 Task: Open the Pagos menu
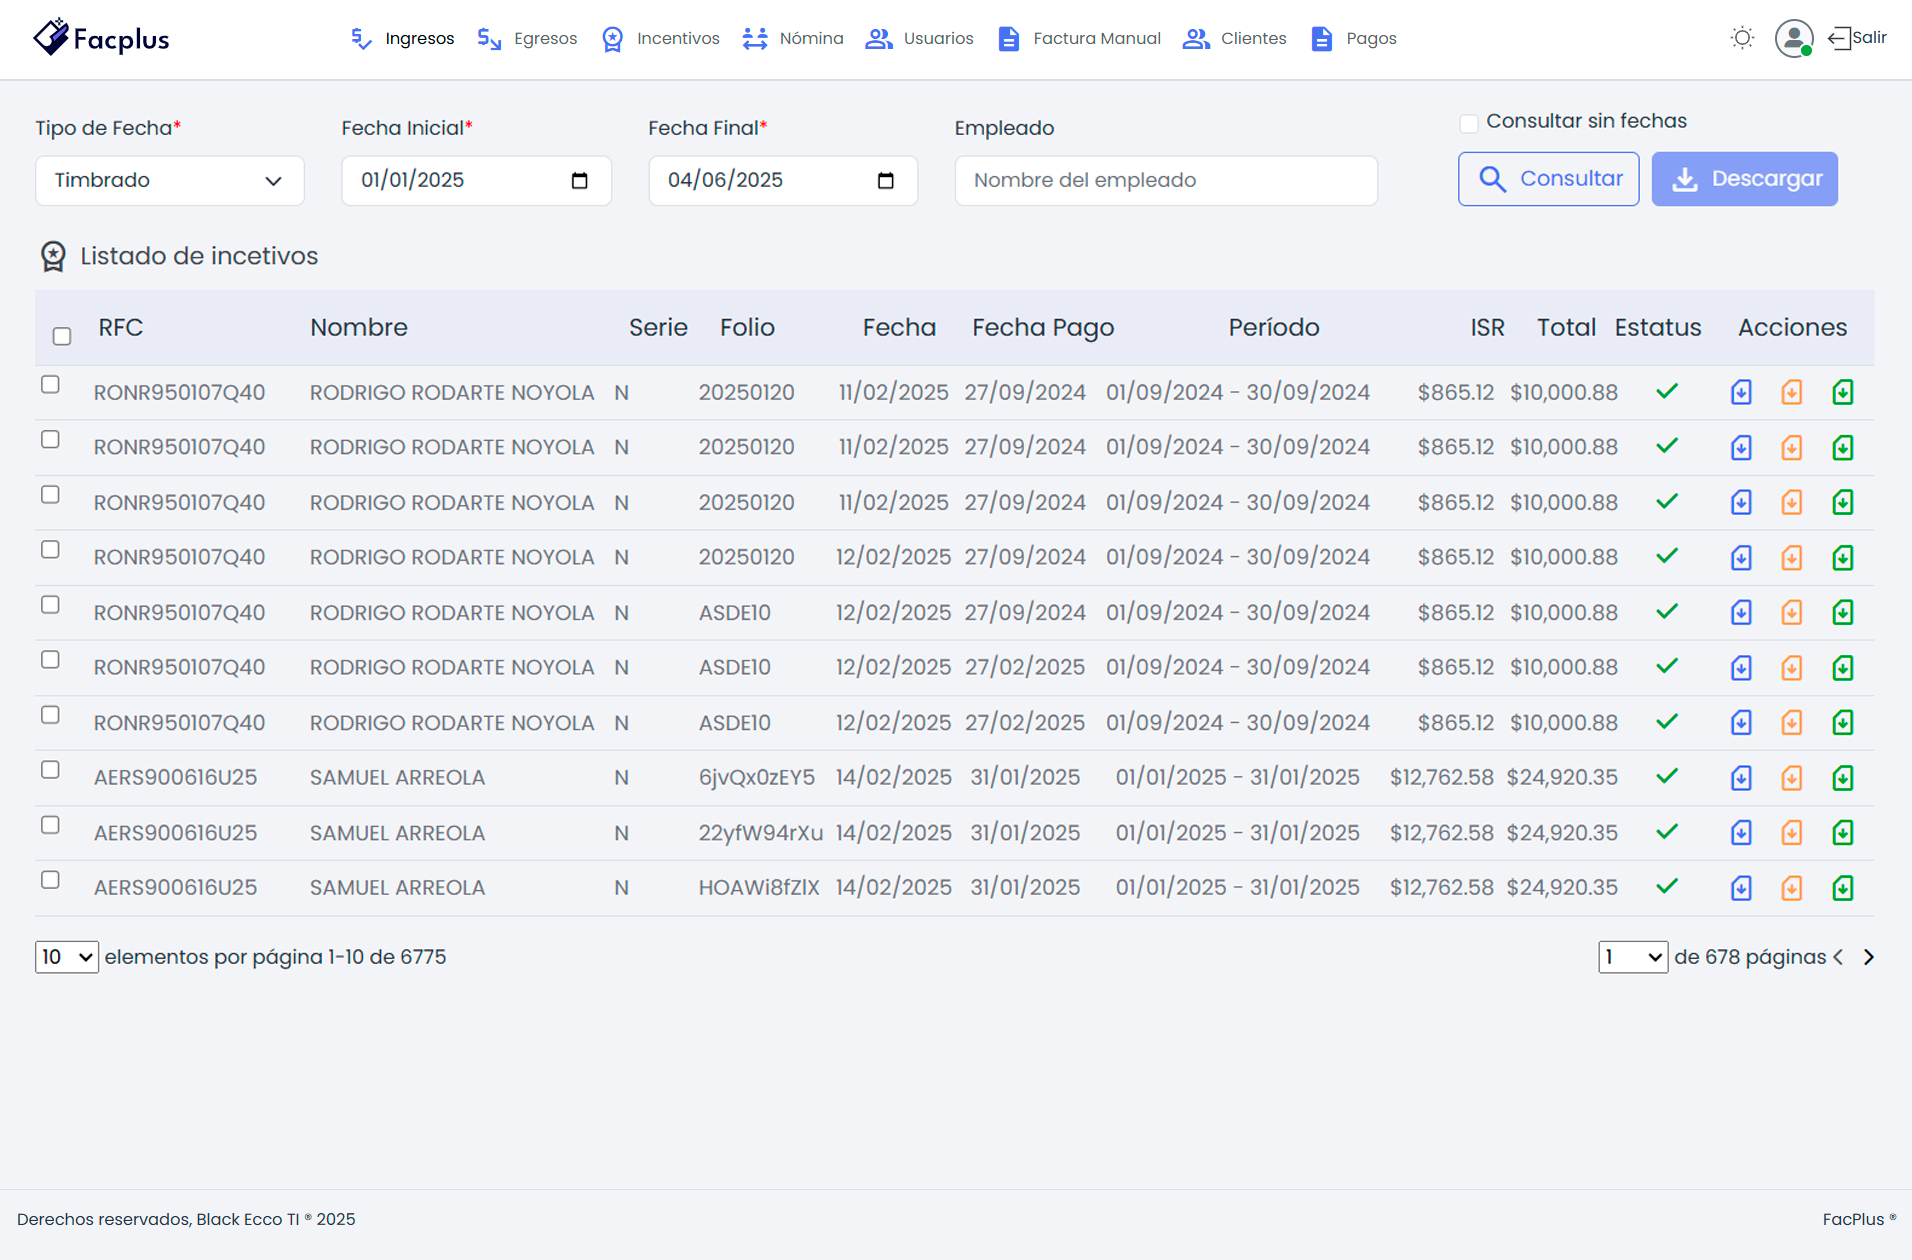click(x=1354, y=39)
